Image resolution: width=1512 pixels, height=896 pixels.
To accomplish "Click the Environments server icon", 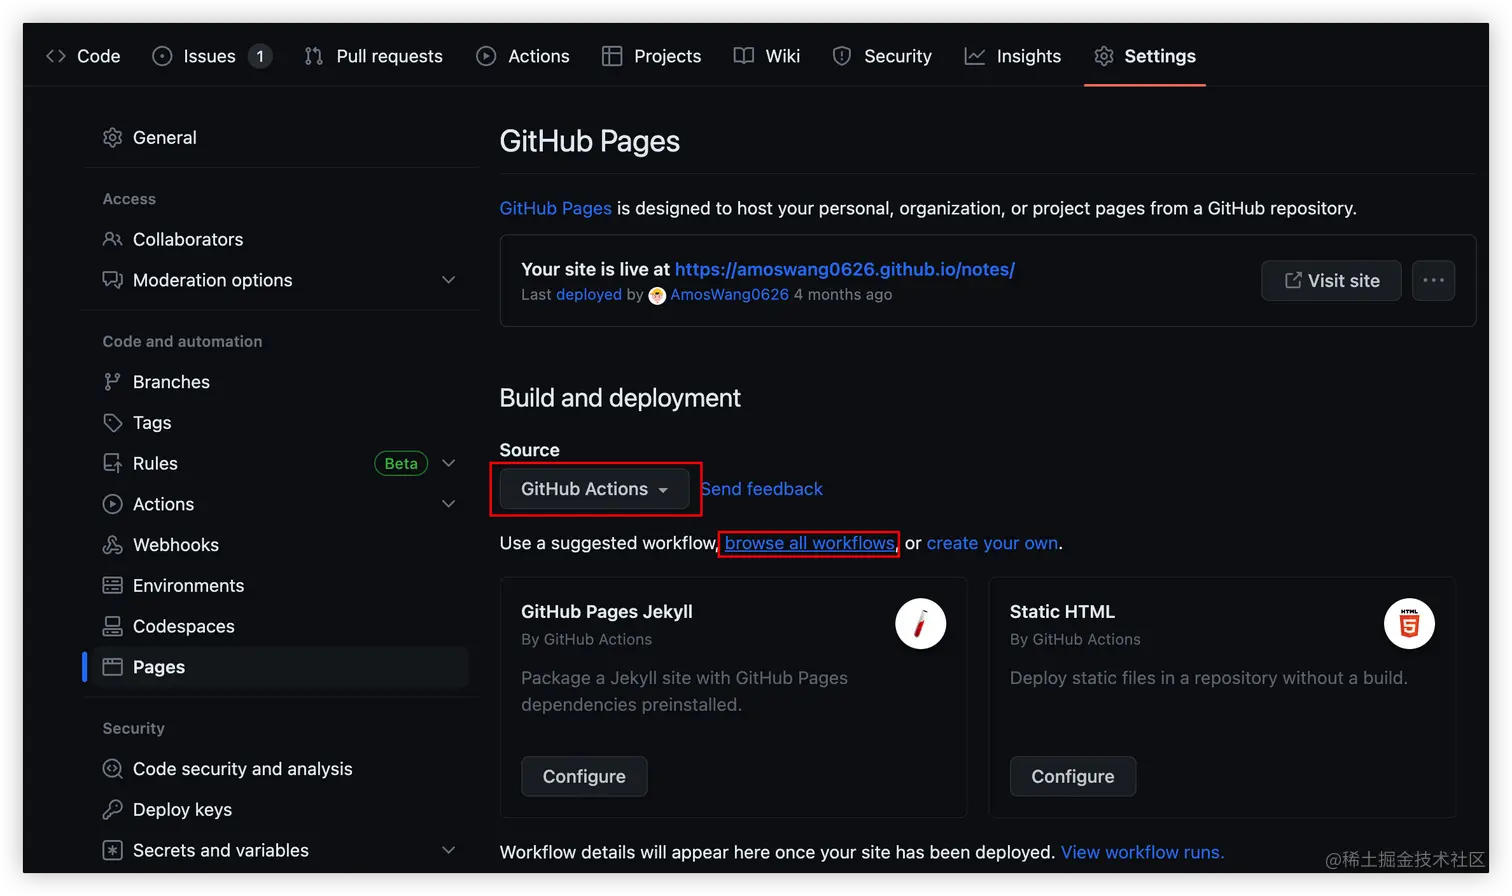I will pos(113,585).
